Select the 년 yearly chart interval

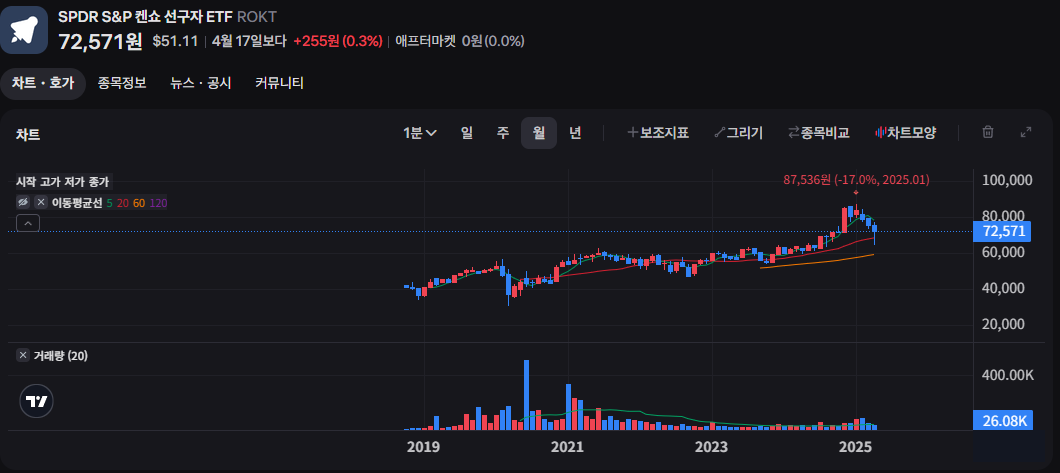point(575,133)
